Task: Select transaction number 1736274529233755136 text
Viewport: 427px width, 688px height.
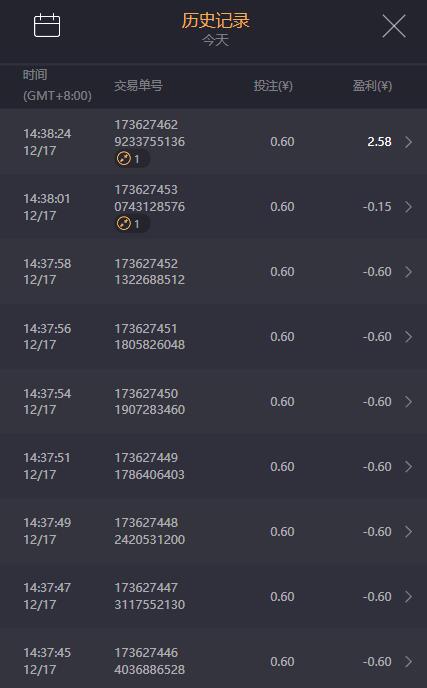Action: pyautogui.click(x=150, y=133)
